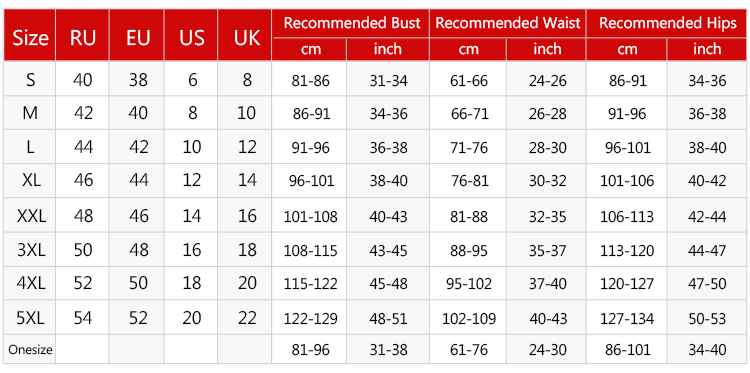
Task: Click waist inch value 28-30 for L
Action: (547, 148)
